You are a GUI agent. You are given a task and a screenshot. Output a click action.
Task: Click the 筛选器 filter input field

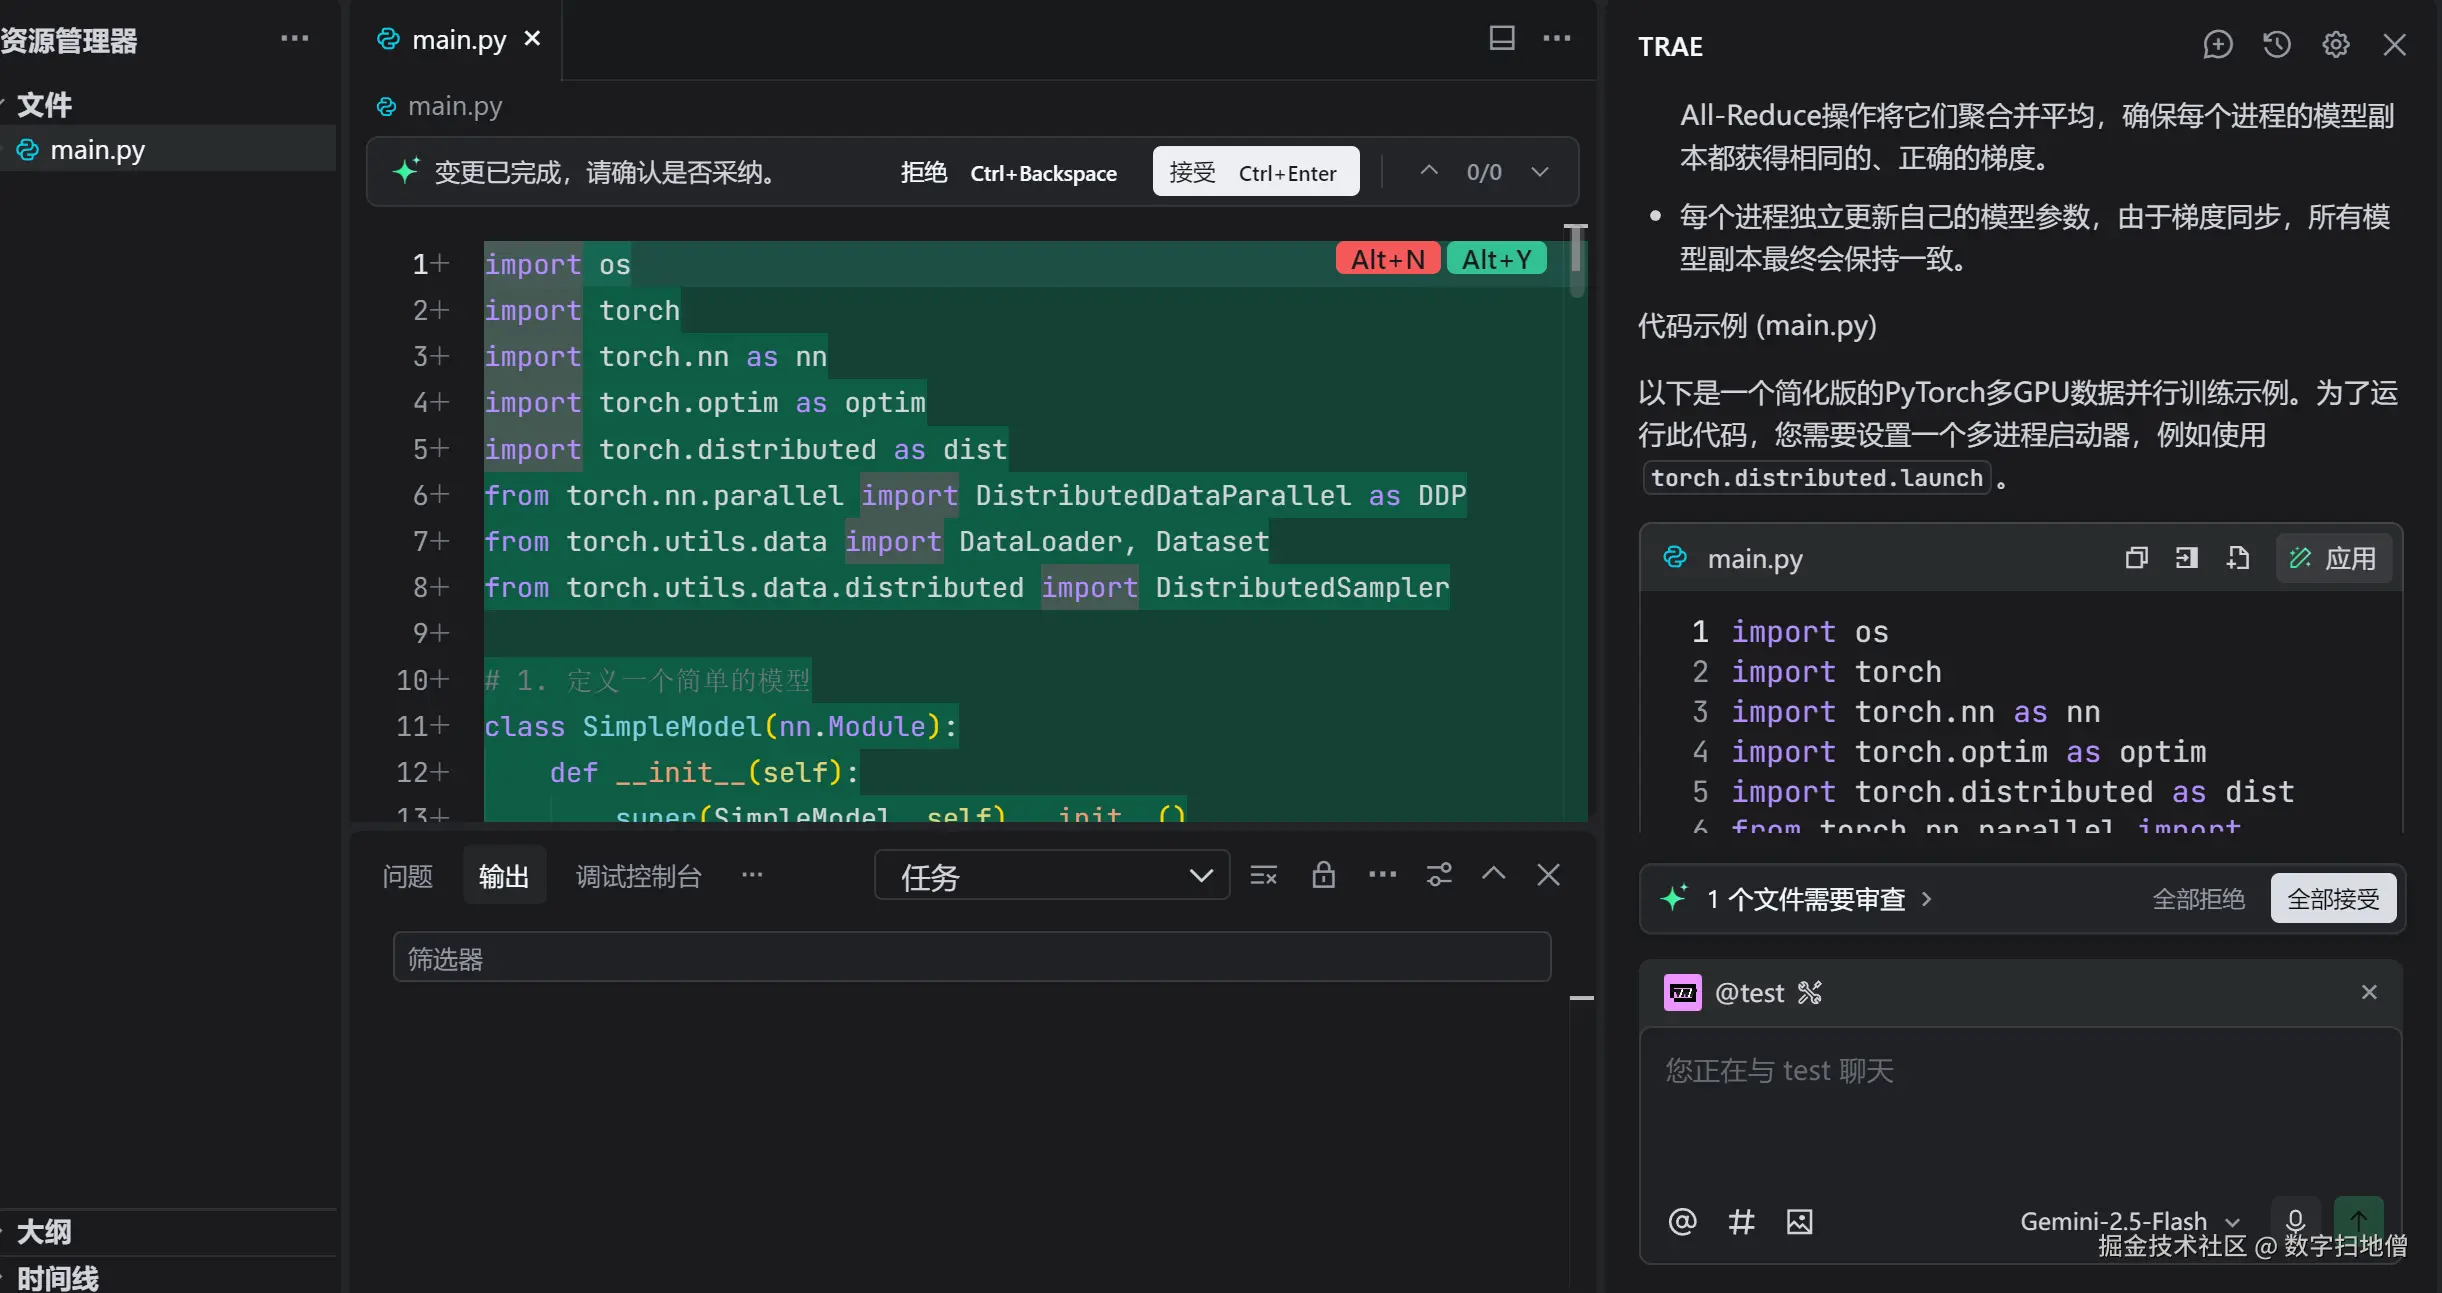[x=970, y=958]
